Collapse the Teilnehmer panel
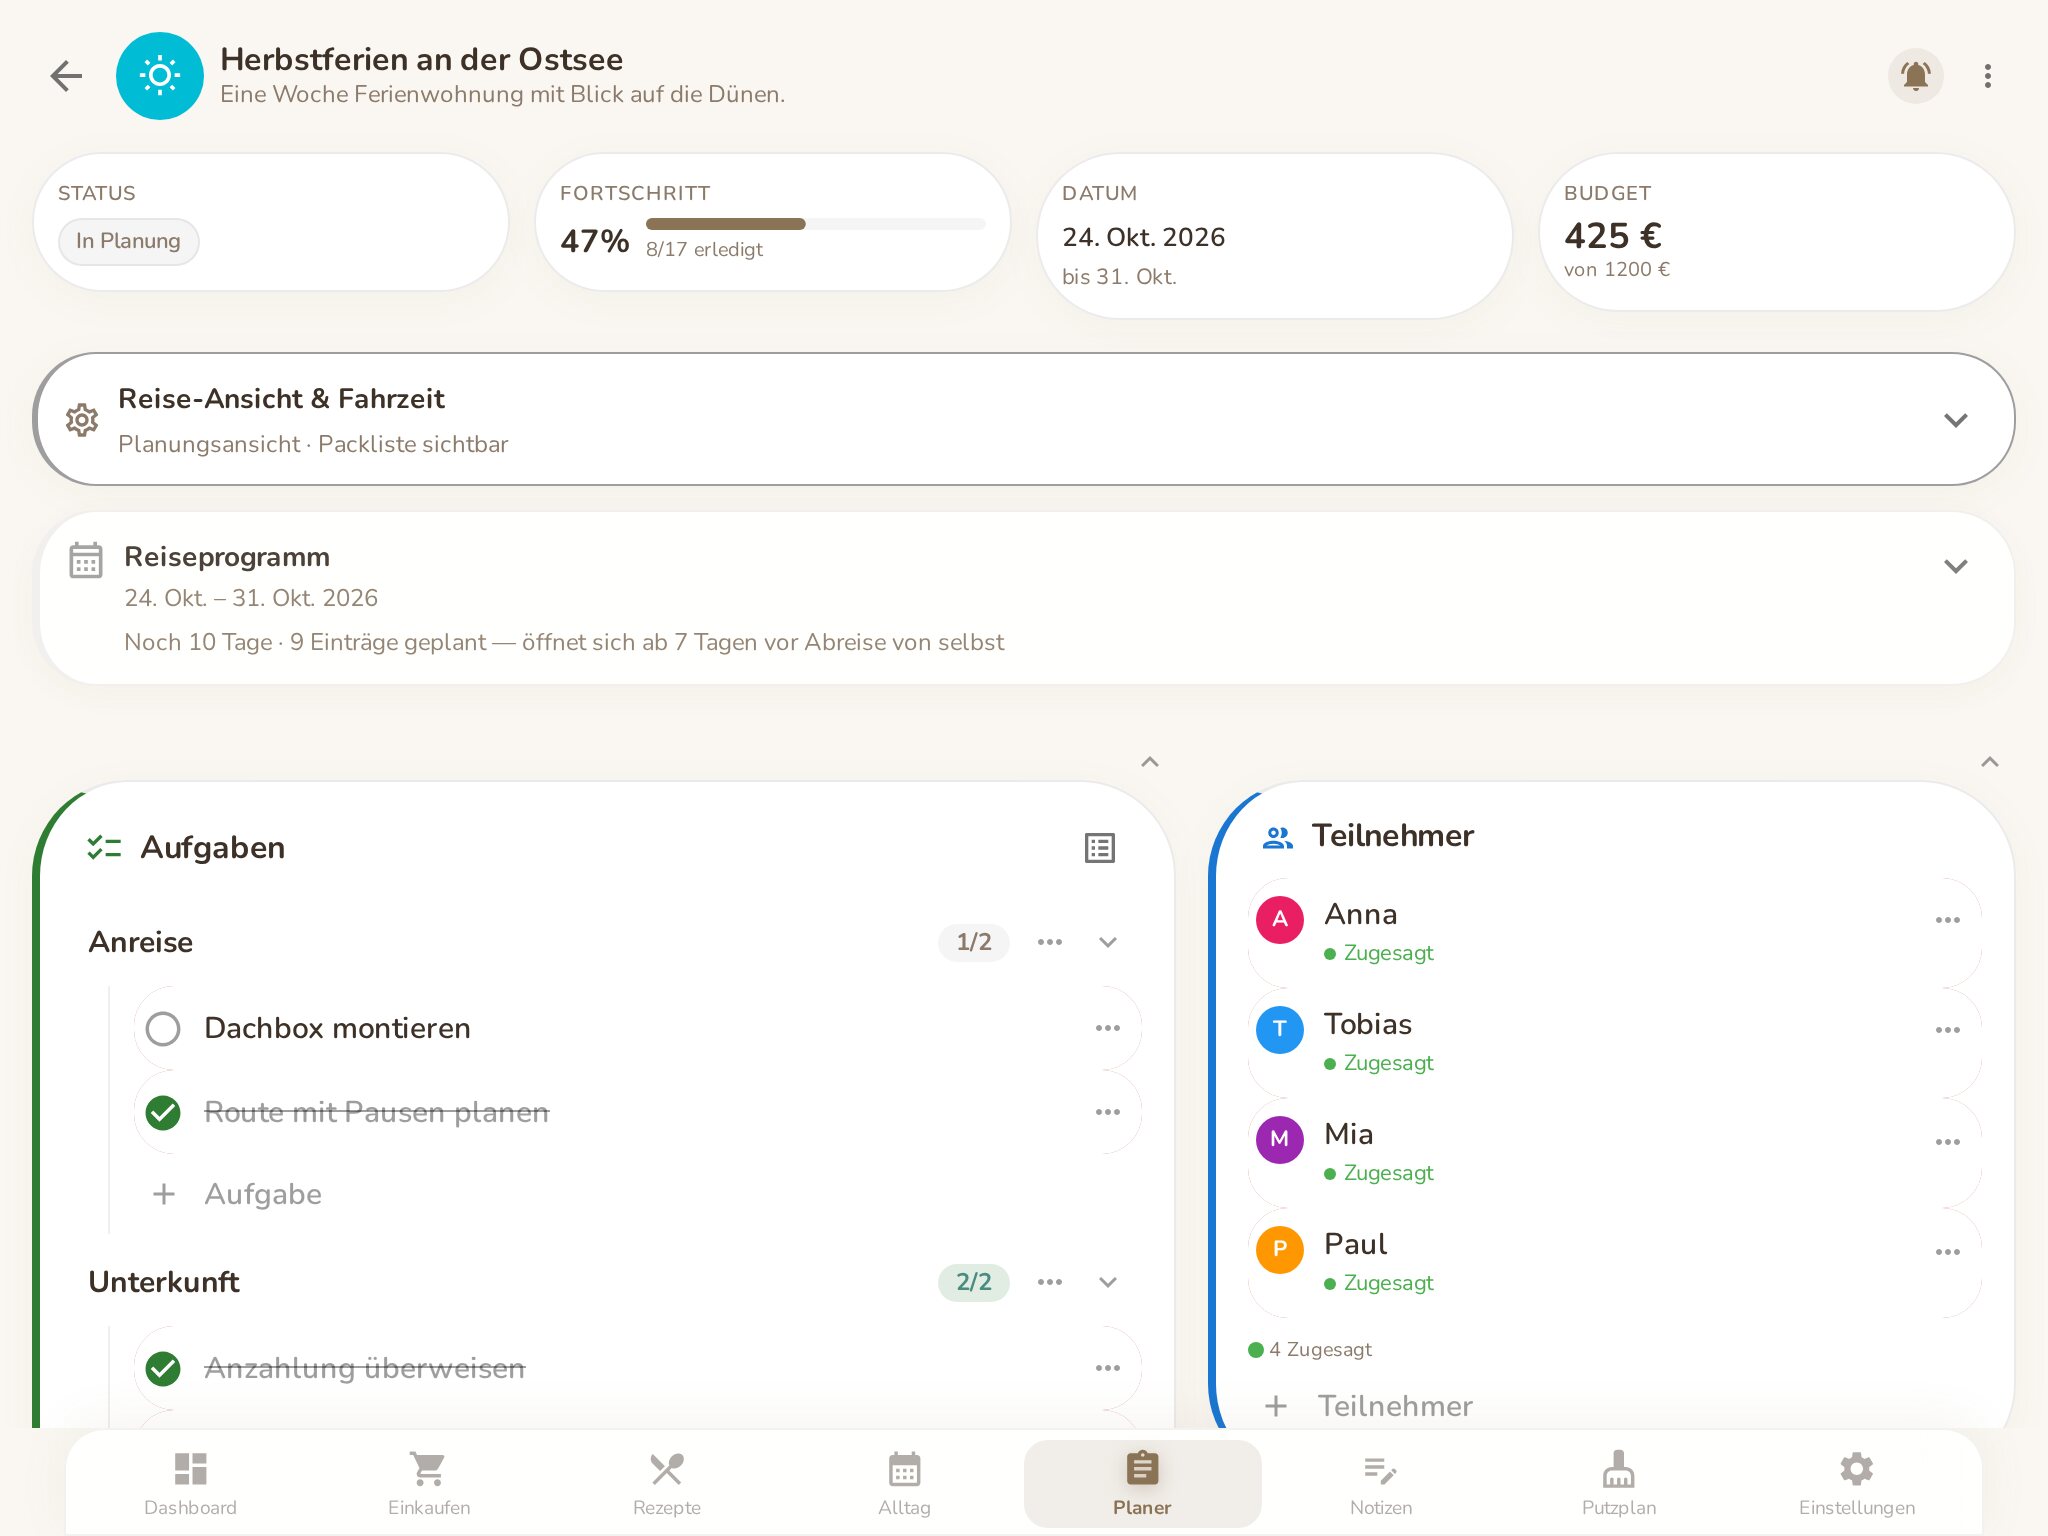This screenshot has height=1536, width=2048. point(1990,762)
